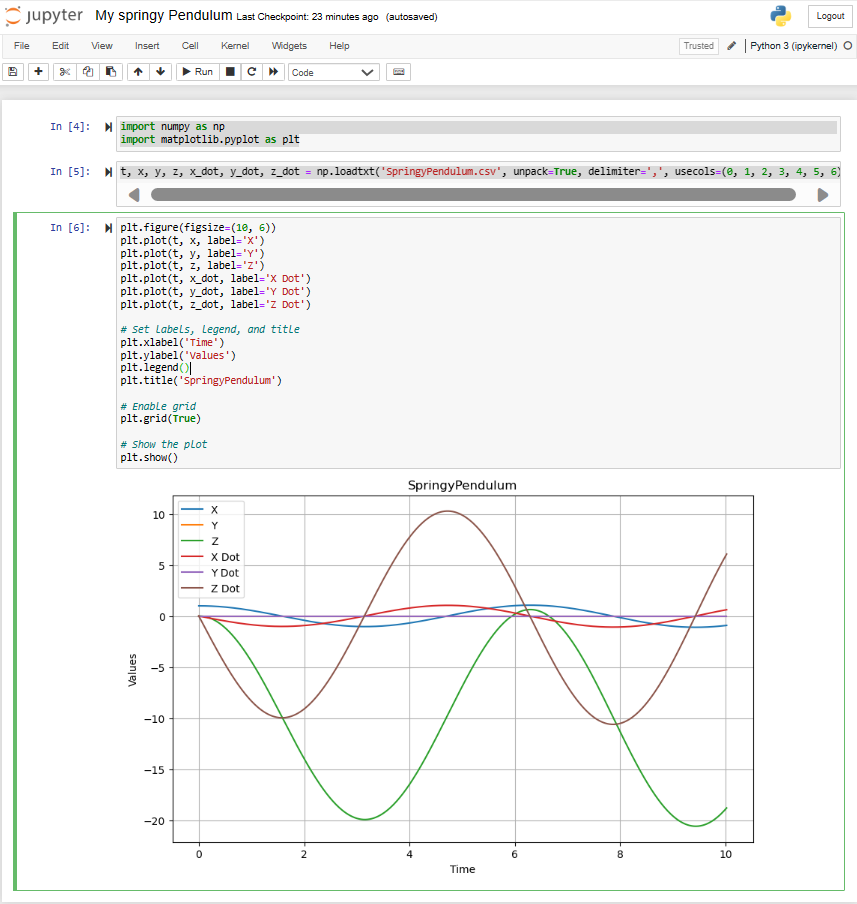Open the Cell menu

pos(190,46)
